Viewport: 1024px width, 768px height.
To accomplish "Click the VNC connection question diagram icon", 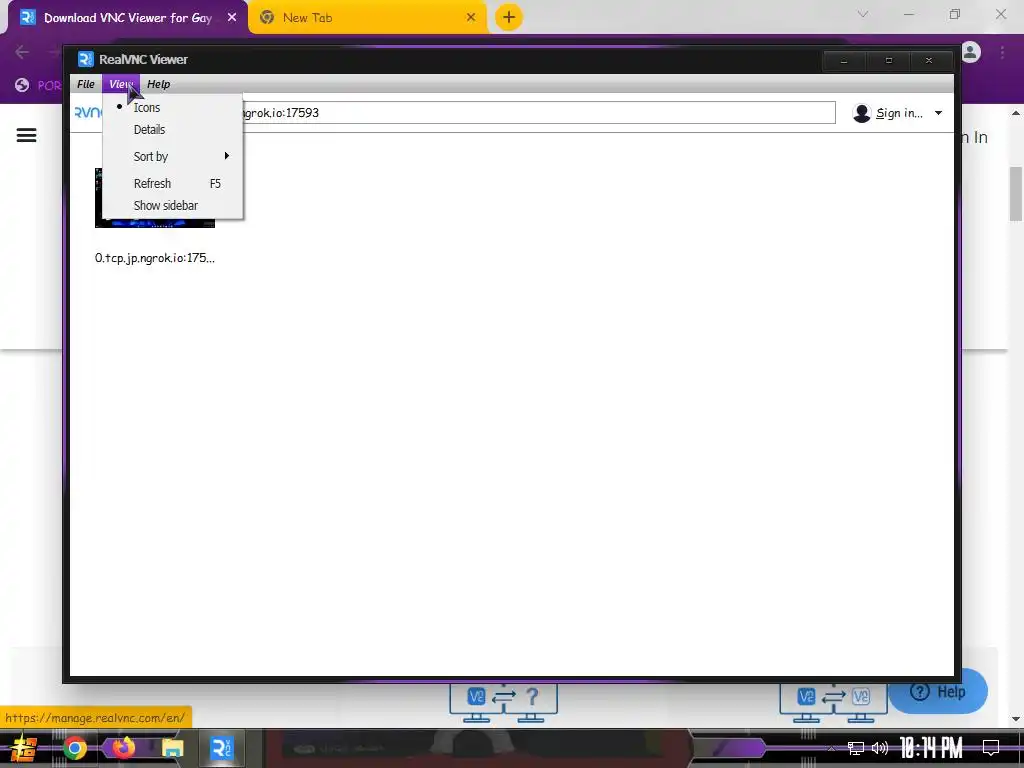I will coord(504,702).
